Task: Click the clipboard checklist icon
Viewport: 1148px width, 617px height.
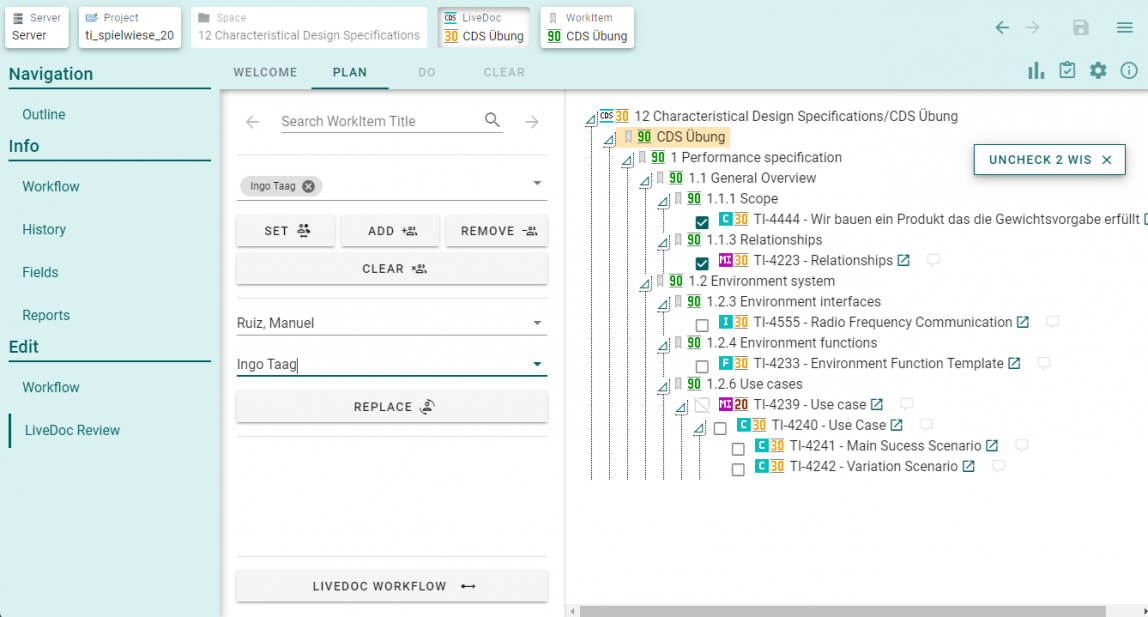Action: (x=1067, y=70)
